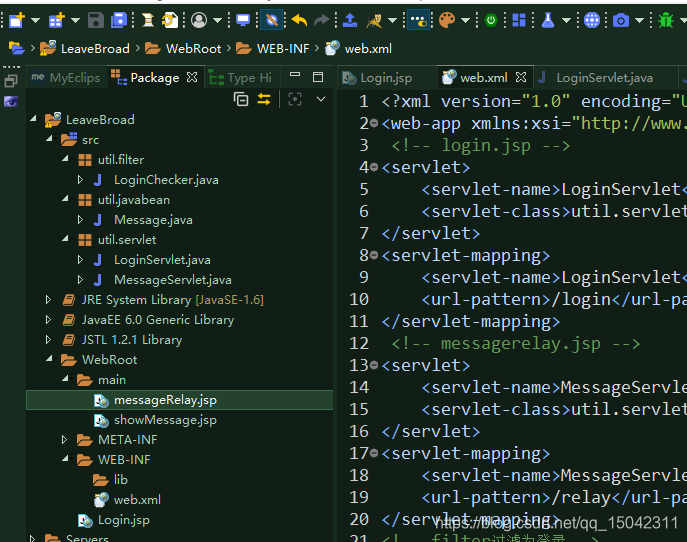Open the Login.jsp editor tab
This screenshot has height=542, width=687.
point(378,78)
